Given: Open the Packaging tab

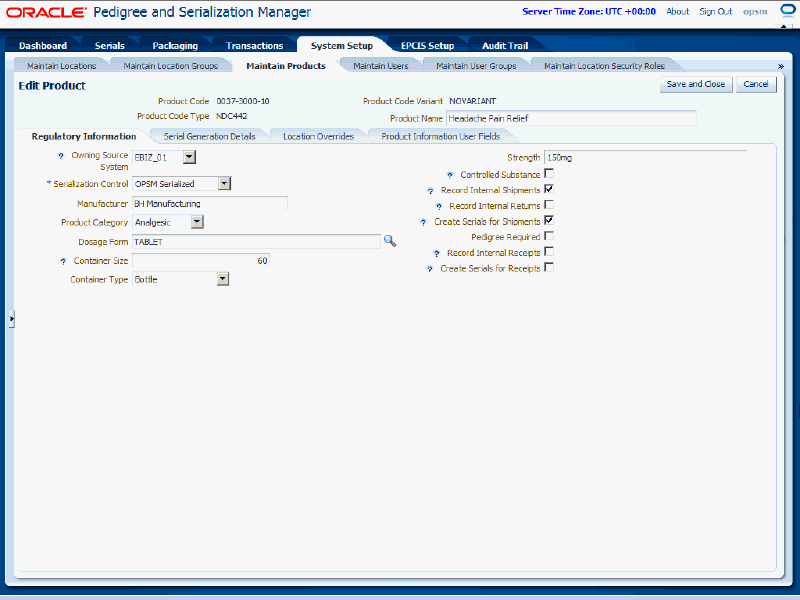Looking at the screenshot, I should pyautogui.click(x=175, y=45).
